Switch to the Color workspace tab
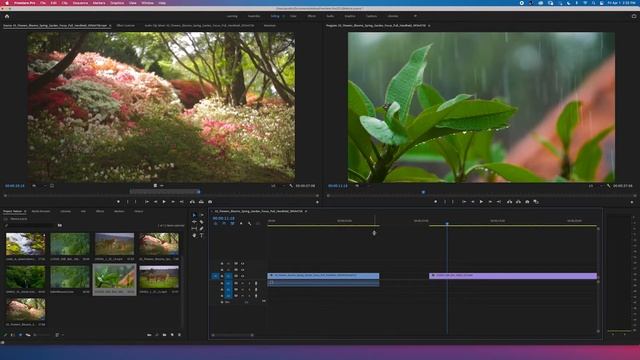This screenshot has height=360, width=640. point(293,16)
